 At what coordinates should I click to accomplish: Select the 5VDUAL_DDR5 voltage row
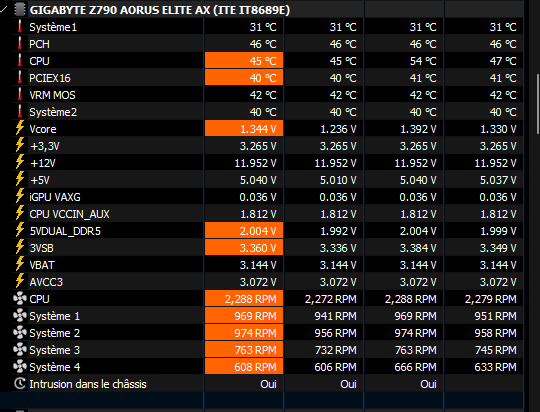coord(261,231)
